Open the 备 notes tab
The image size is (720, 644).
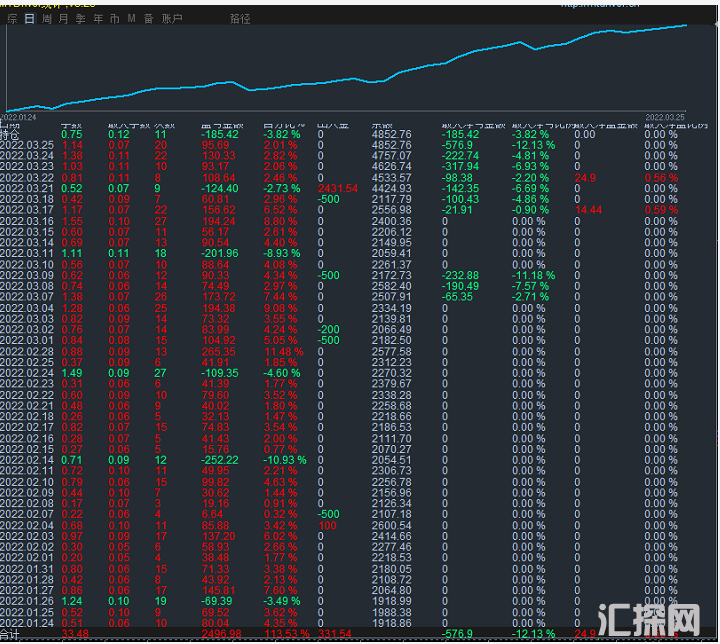click(x=148, y=19)
